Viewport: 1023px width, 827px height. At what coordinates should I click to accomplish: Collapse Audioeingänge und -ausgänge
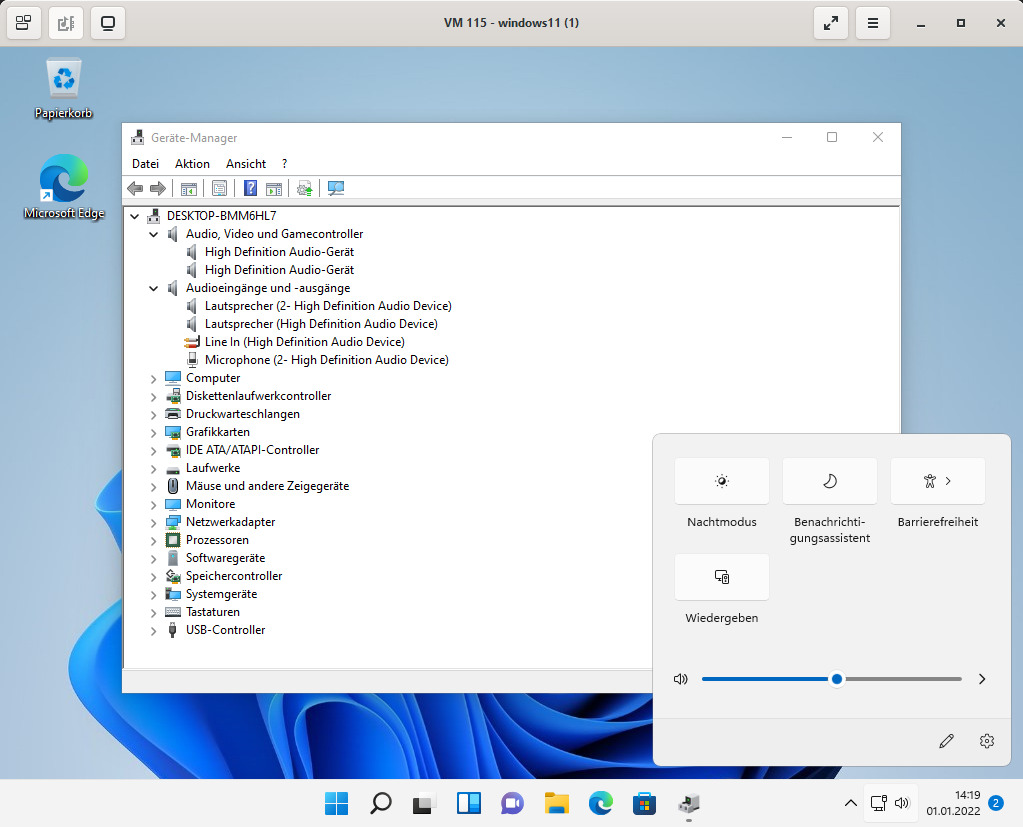pos(154,288)
